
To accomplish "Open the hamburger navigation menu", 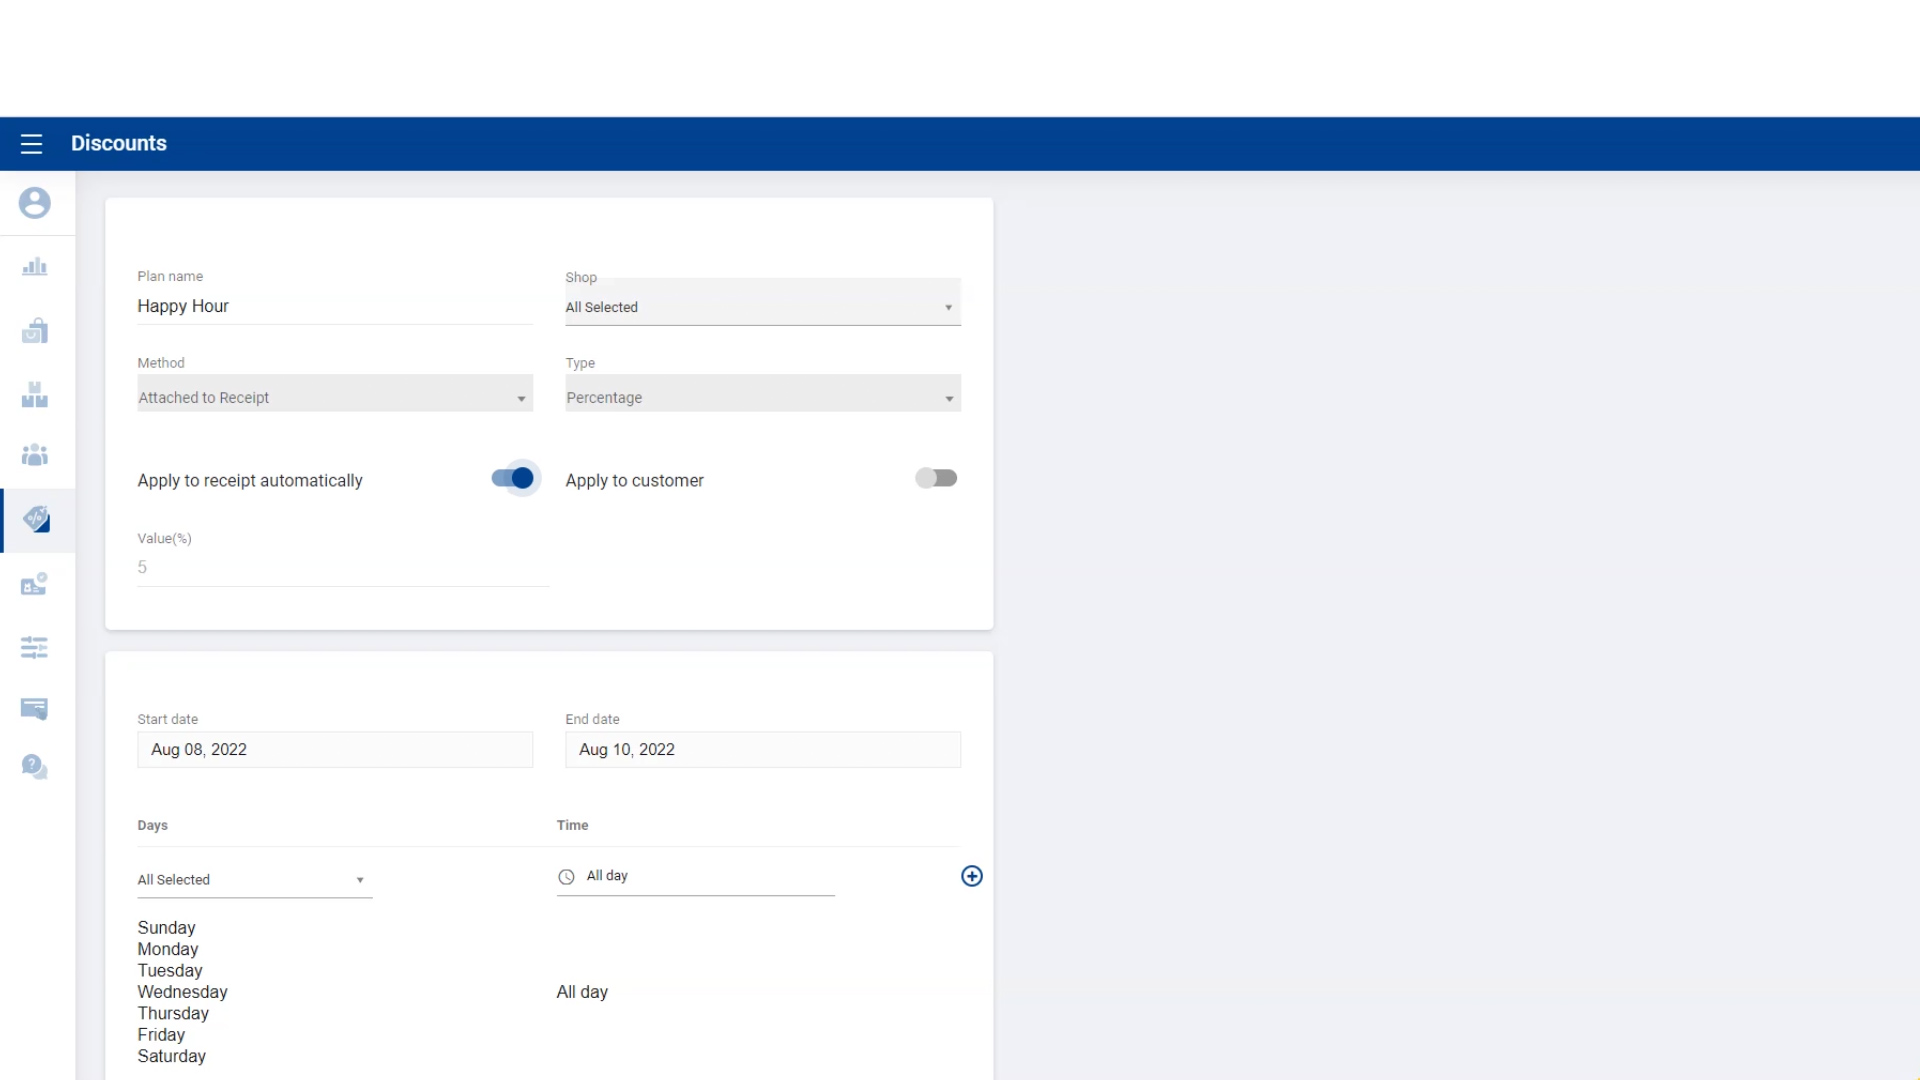I will point(31,144).
